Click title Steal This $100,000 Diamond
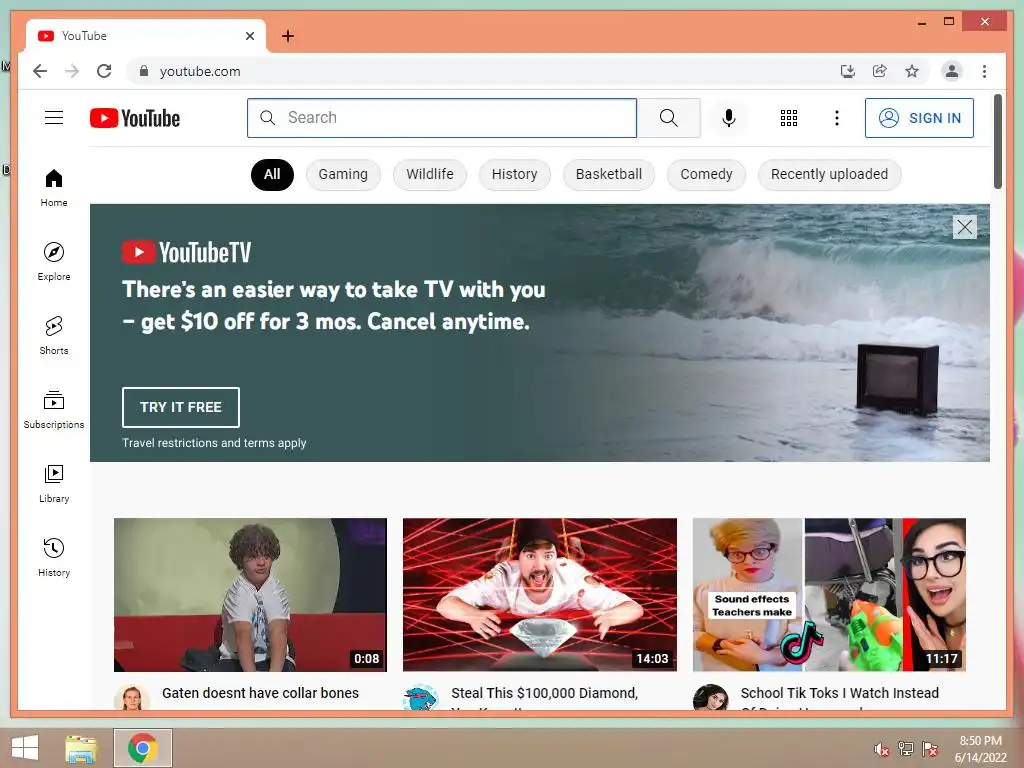Image resolution: width=1024 pixels, height=768 pixels. (x=544, y=693)
